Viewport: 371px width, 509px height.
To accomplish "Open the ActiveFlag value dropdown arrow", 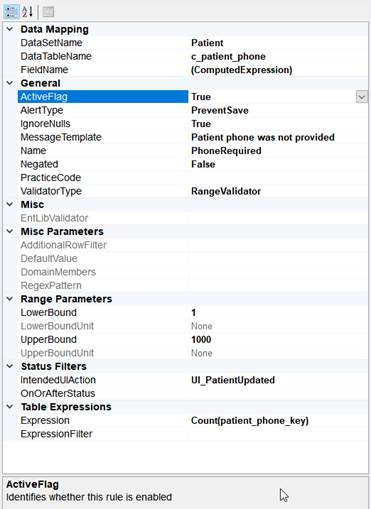I will point(361,97).
